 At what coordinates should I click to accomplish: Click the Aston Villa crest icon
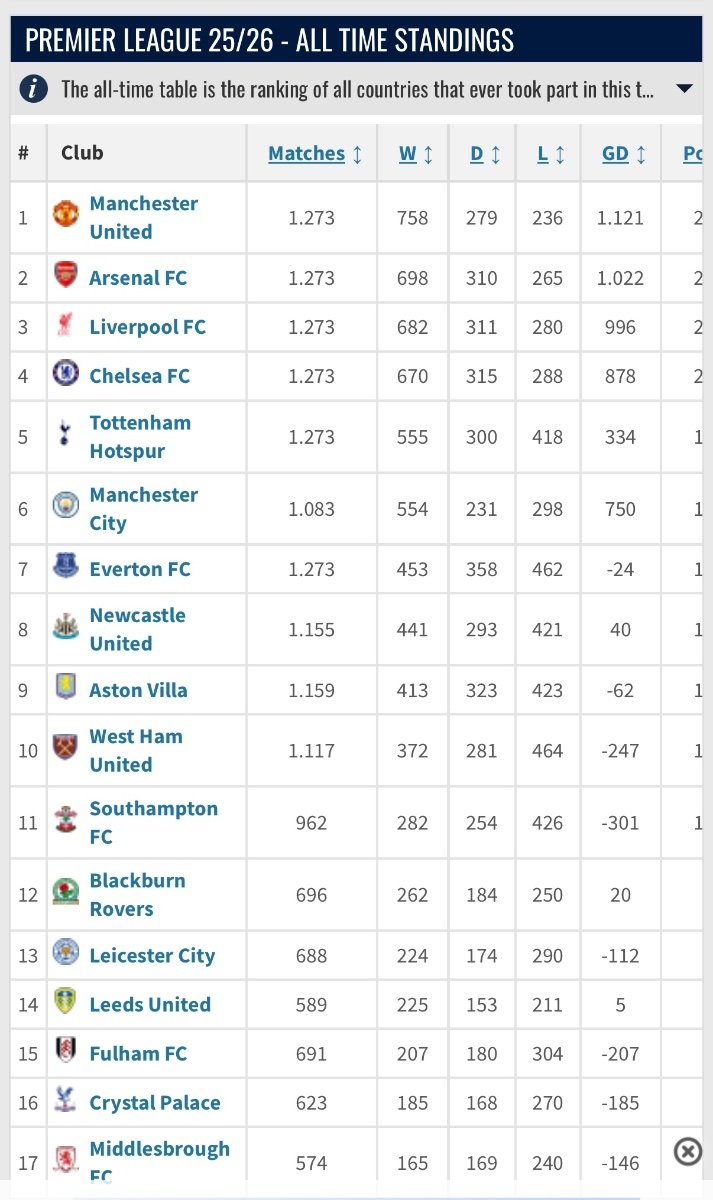tap(65, 689)
